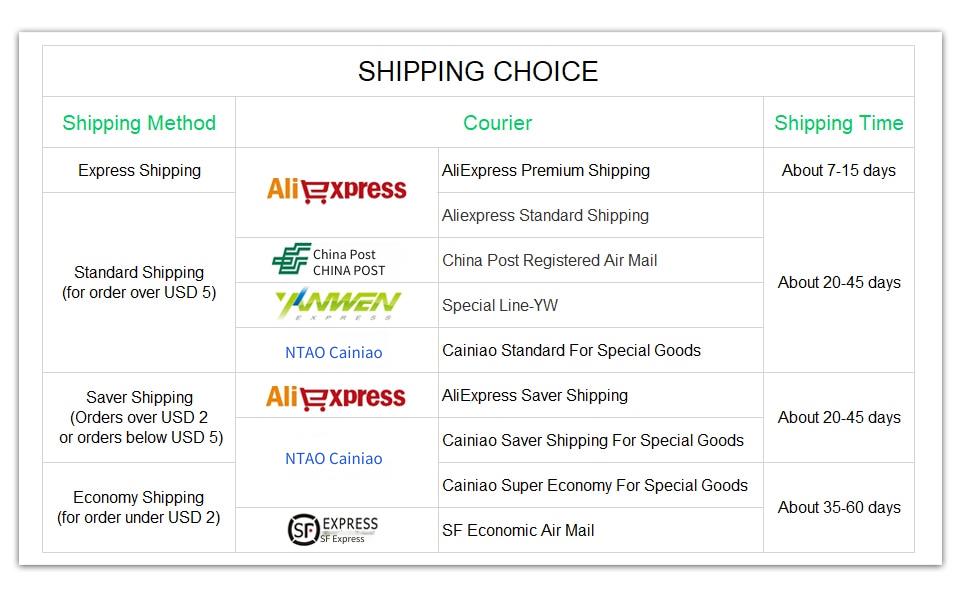The width and height of the screenshot is (960, 600).
Task: Click the AliExpress logo beside Saver Shipping
Action: coord(336,397)
